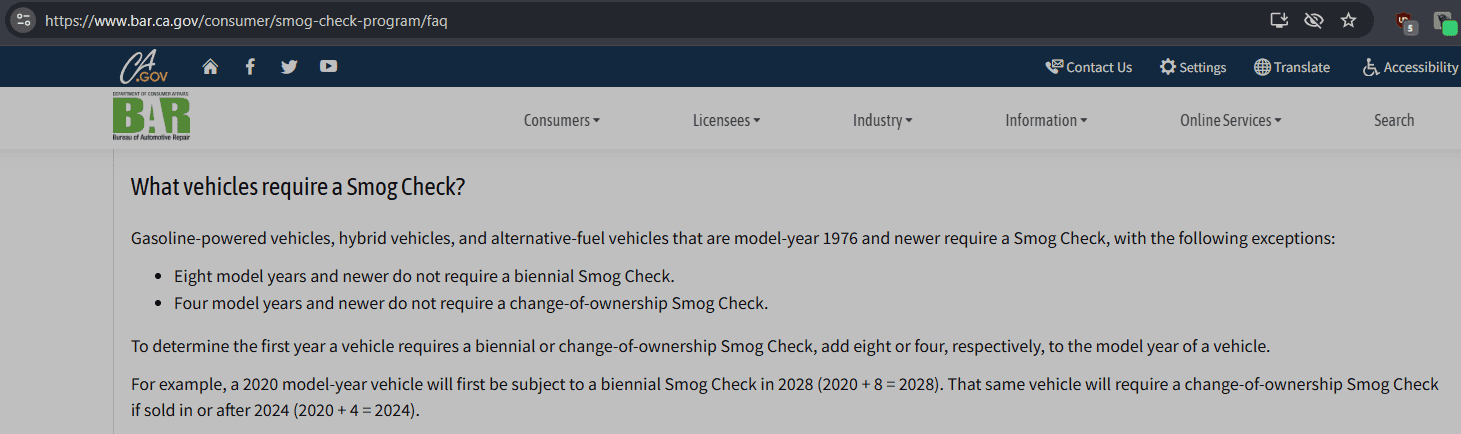
Task: Expand the Licensees dropdown menu
Action: click(x=726, y=120)
